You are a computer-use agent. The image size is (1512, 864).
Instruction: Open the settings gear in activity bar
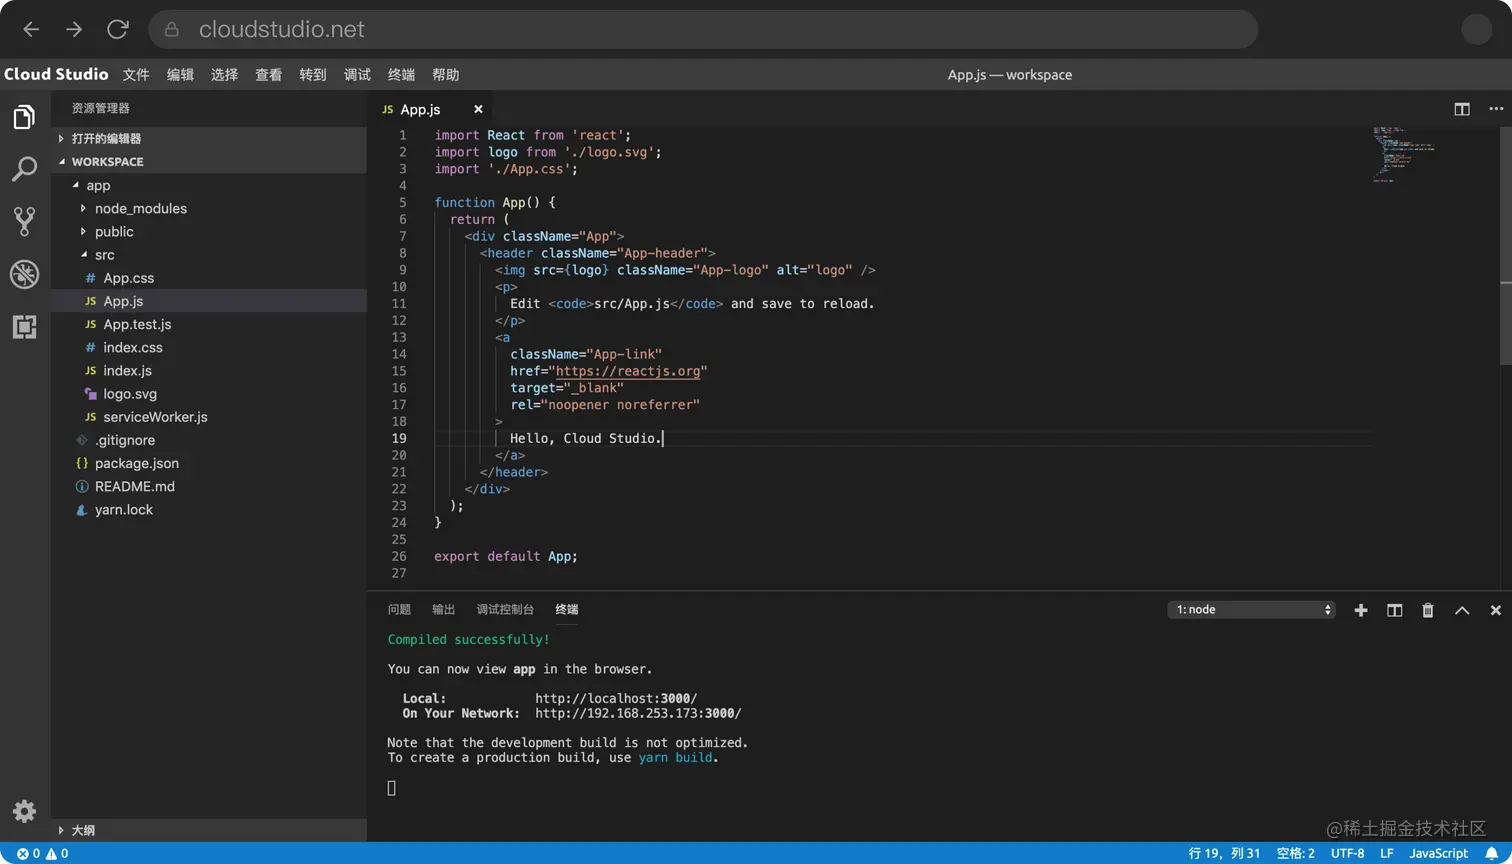click(24, 811)
